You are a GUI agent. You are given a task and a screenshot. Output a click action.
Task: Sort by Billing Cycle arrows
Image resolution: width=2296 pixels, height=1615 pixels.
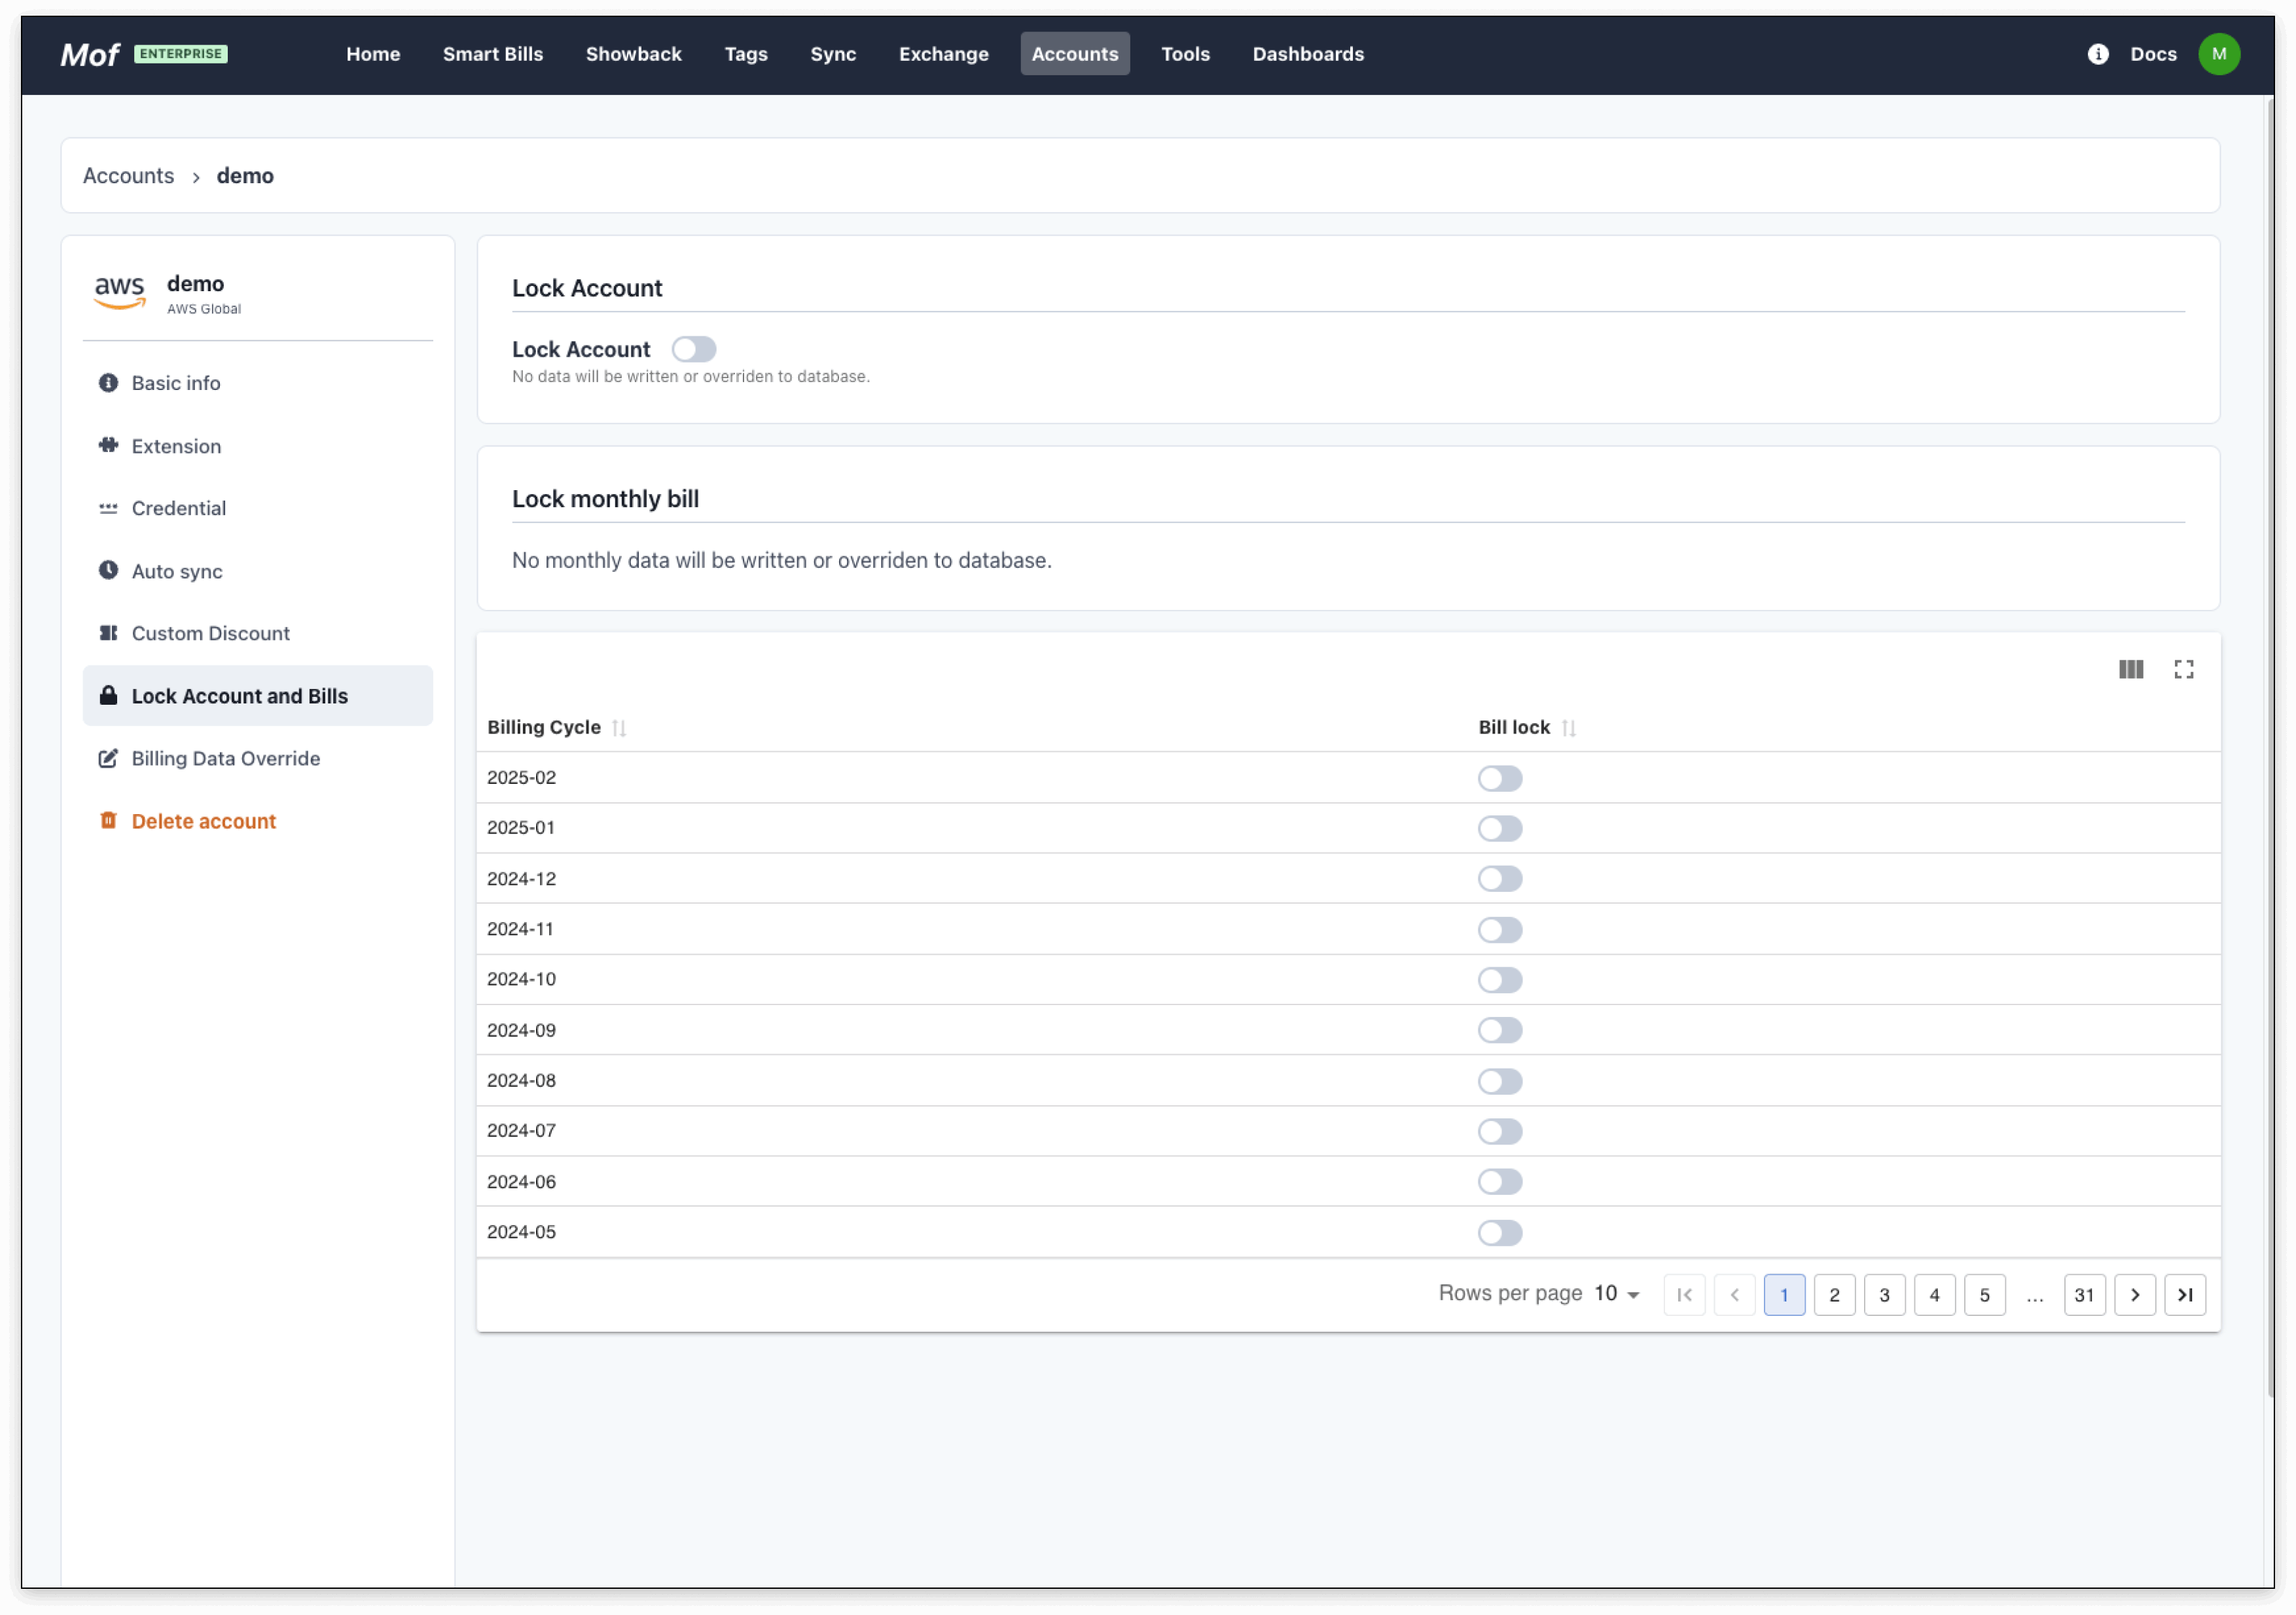pyautogui.click(x=619, y=728)
